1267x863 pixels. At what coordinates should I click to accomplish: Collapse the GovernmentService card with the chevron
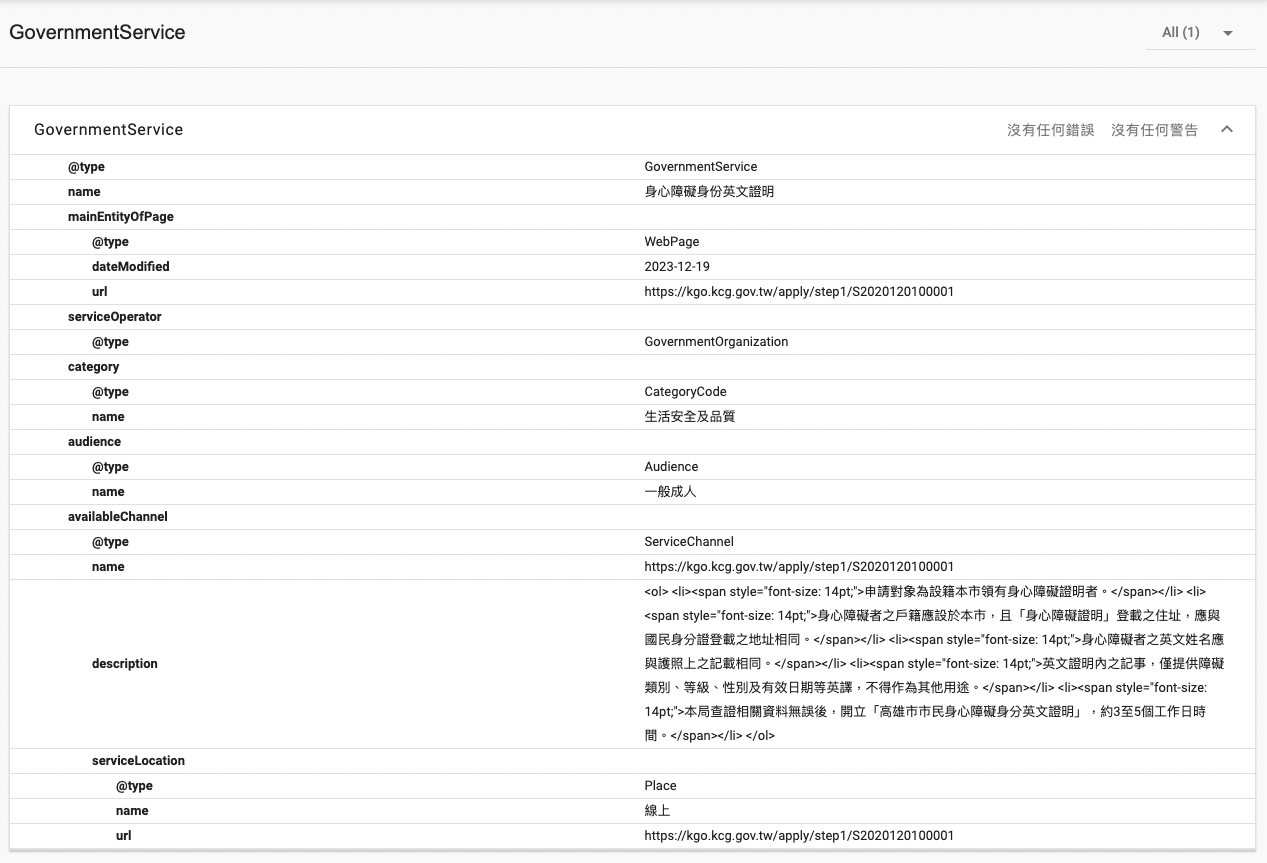pos(1227,130)
